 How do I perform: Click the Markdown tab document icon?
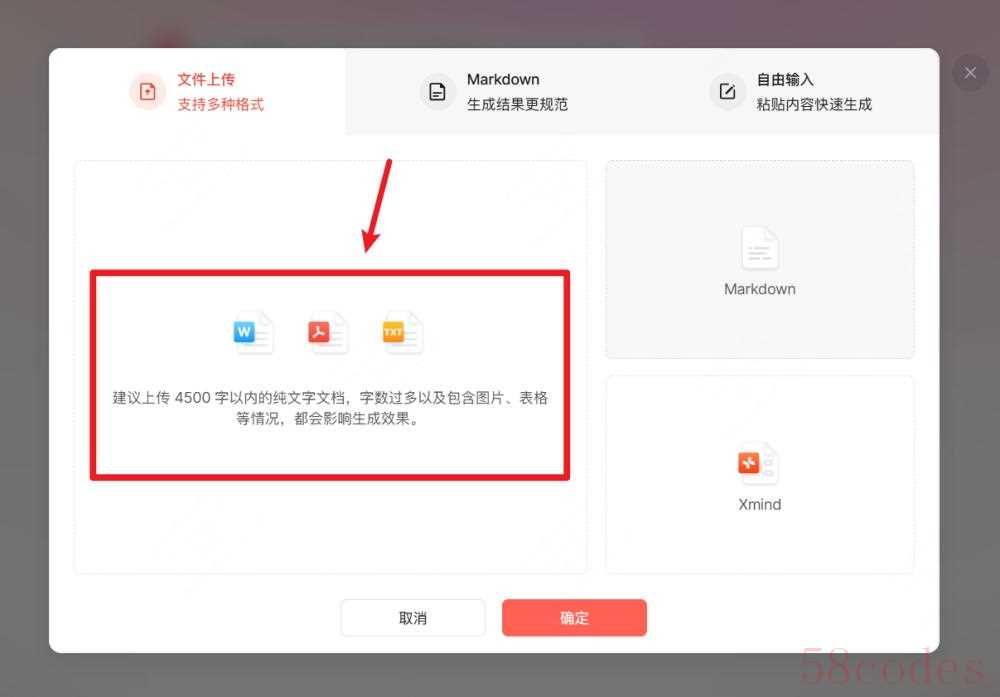pos(438,92)
